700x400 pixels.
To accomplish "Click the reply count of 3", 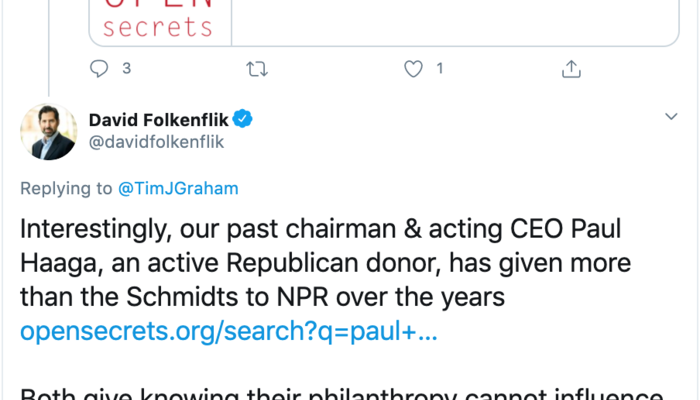I will [x=126, y=69].
